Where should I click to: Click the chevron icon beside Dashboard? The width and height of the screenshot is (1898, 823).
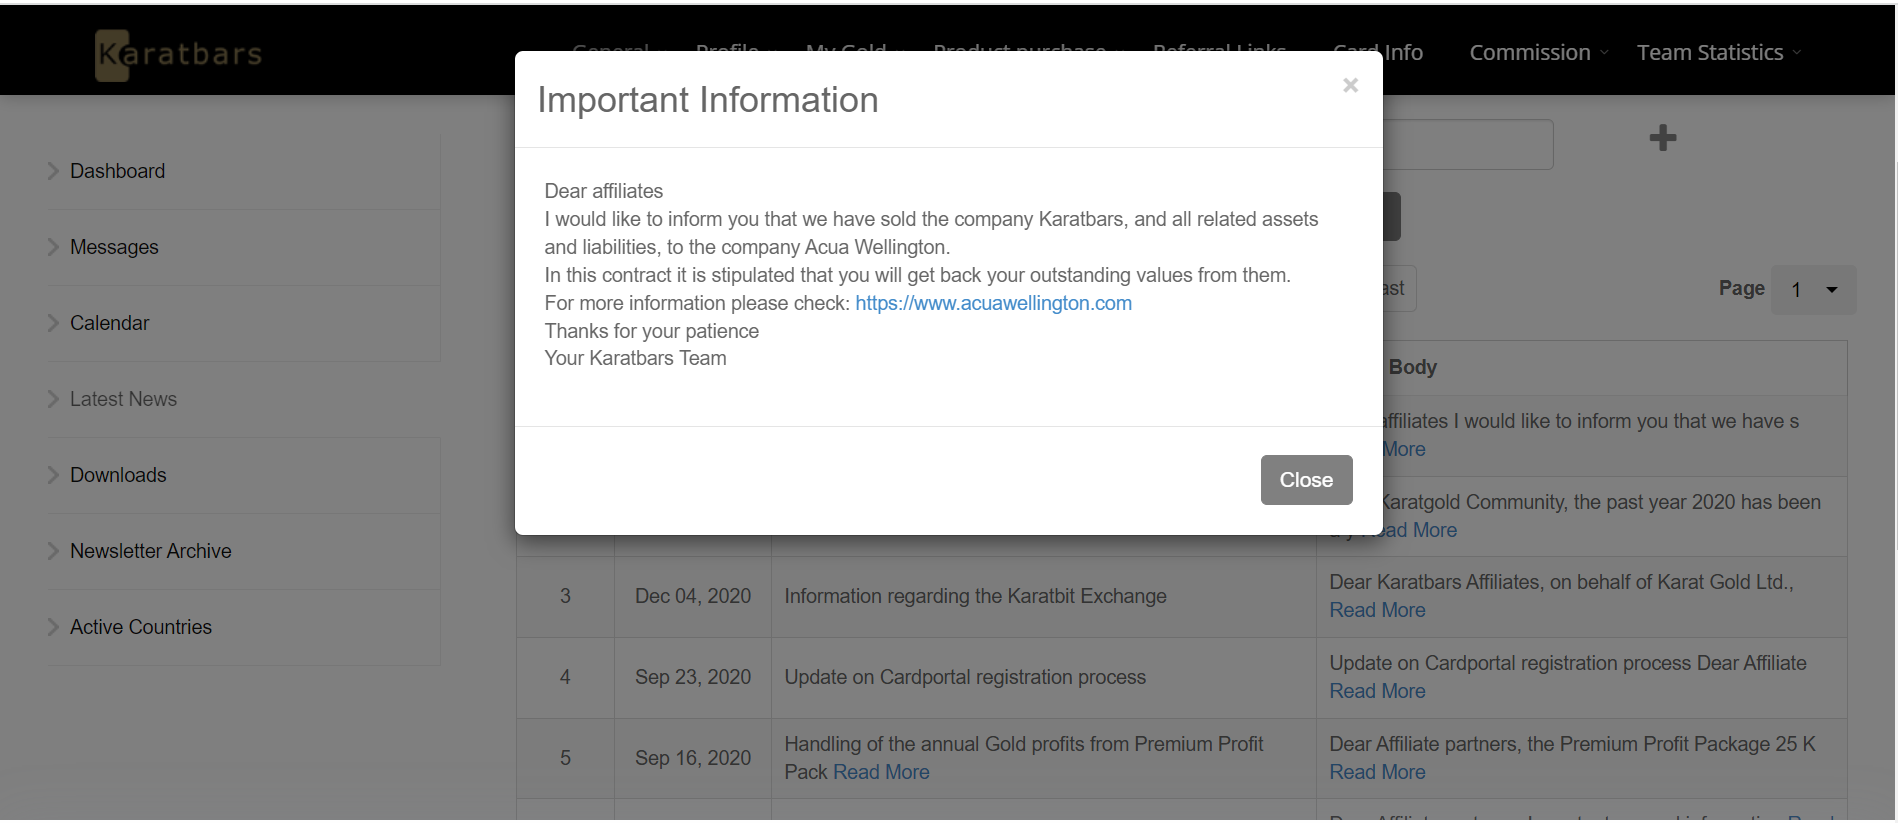point(53,171)
